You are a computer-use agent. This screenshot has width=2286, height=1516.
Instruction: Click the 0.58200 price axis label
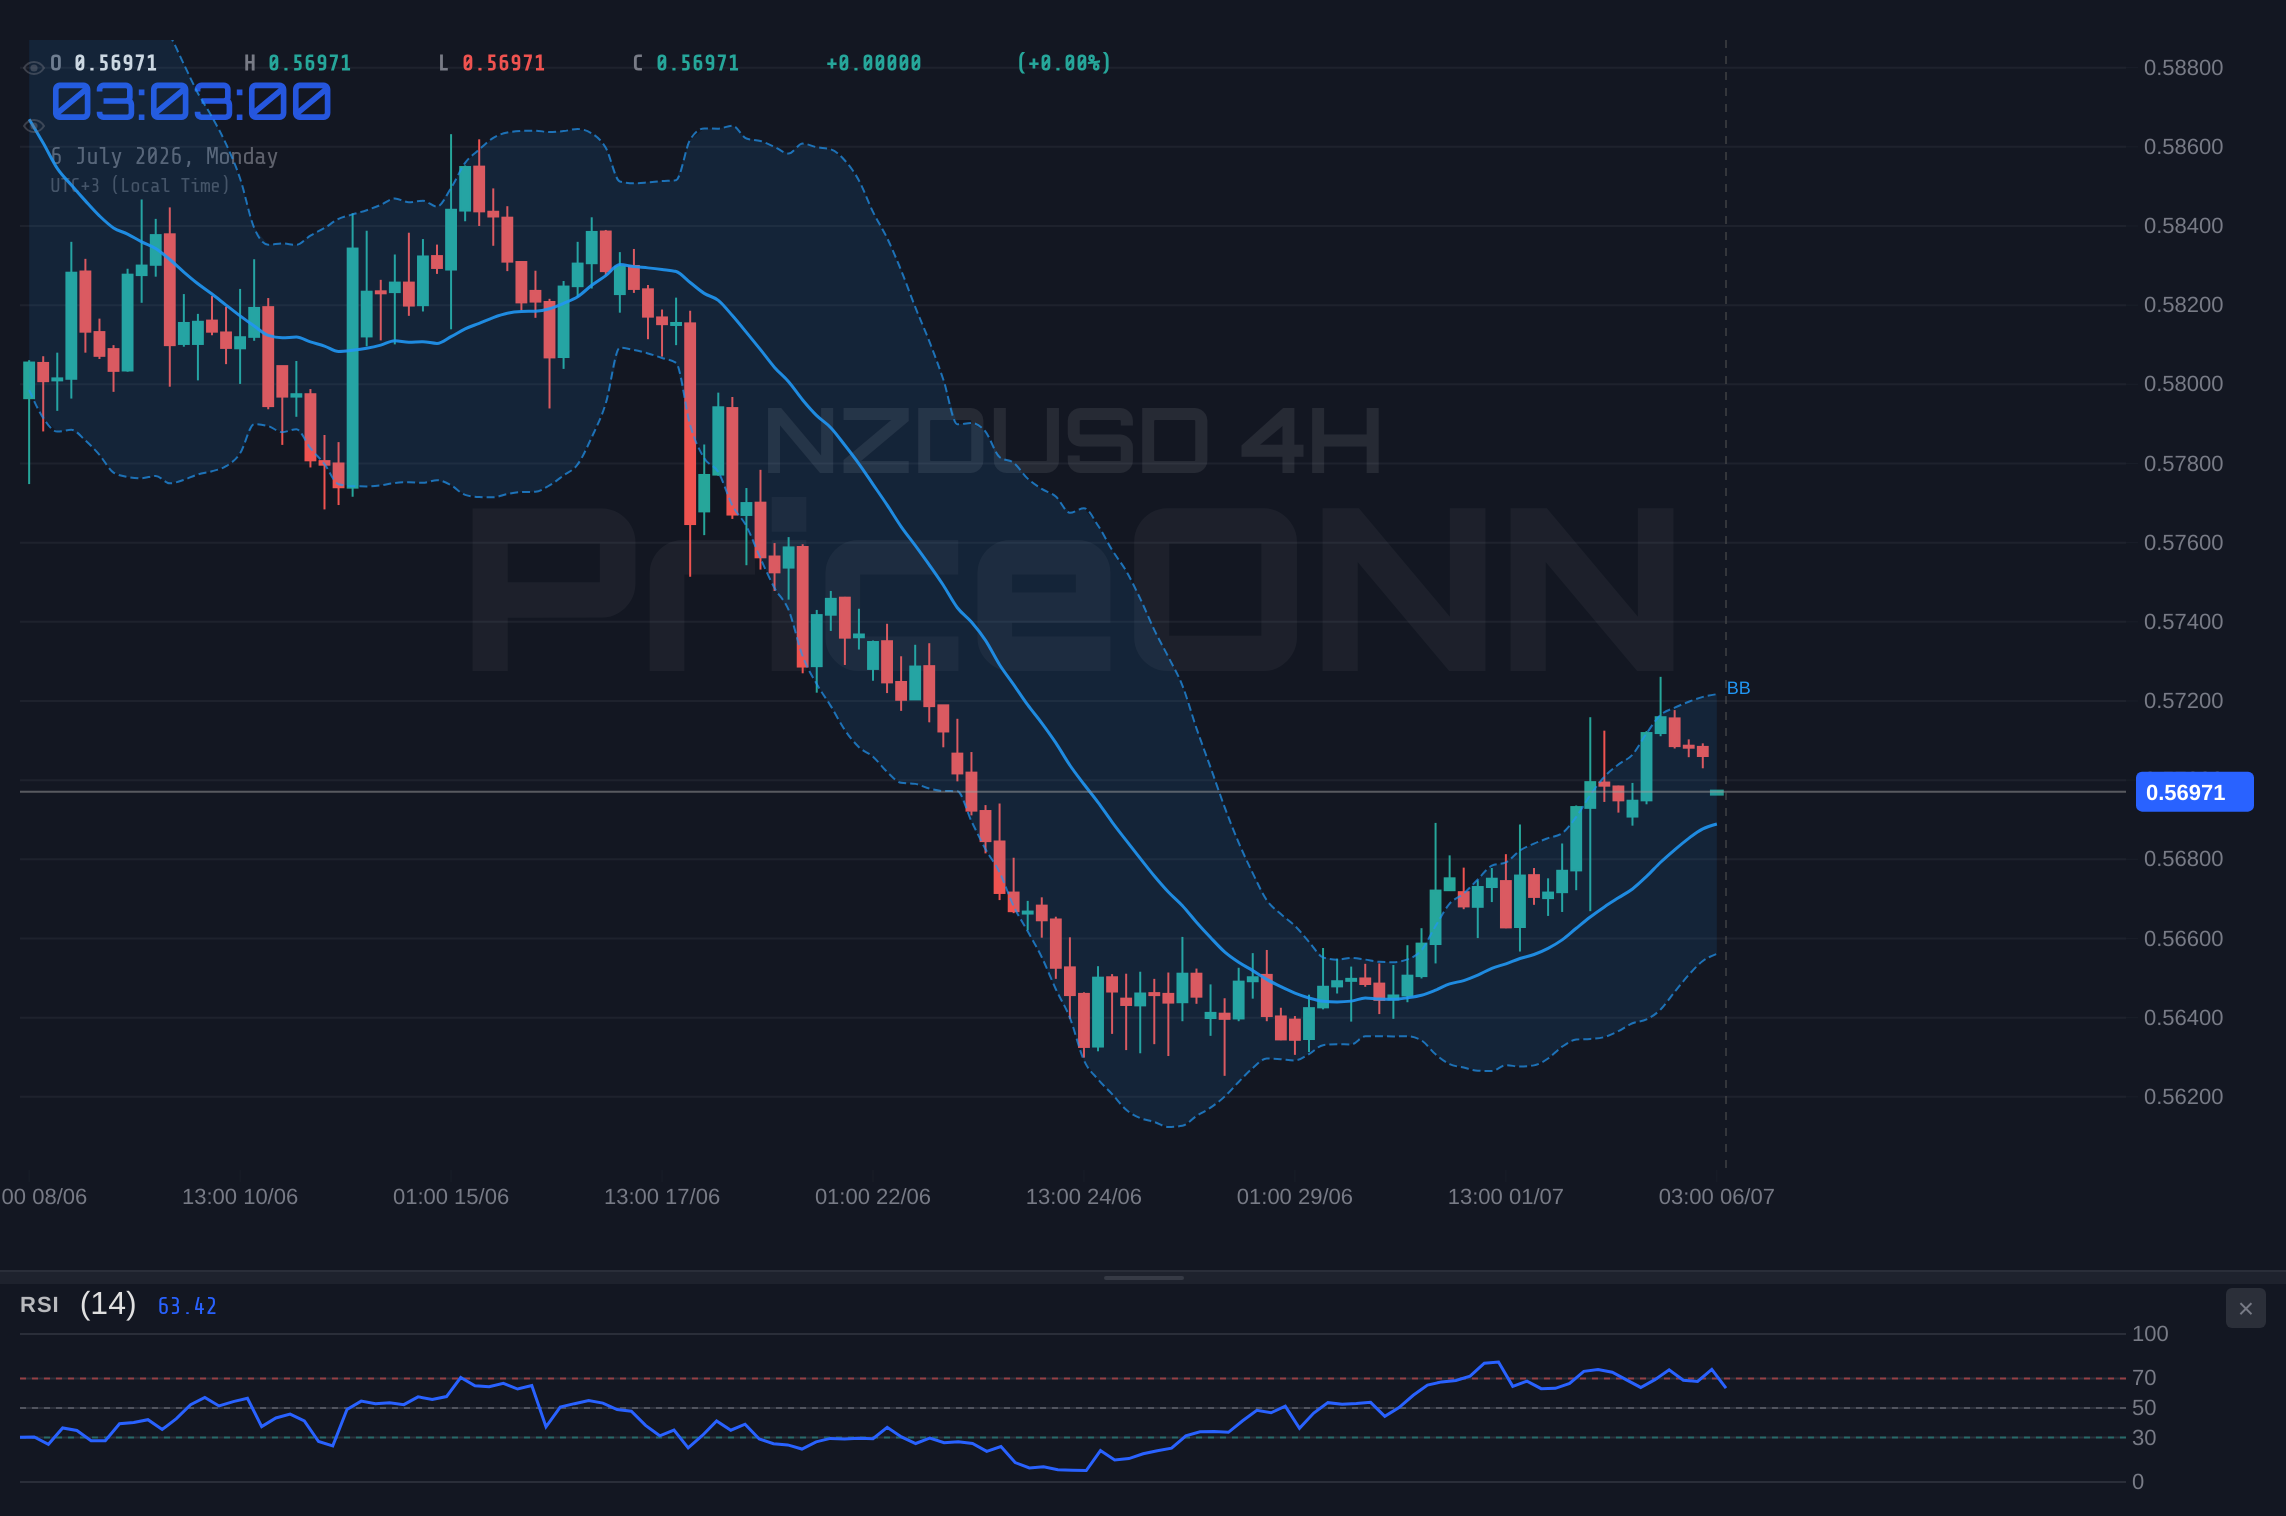click(x=2183, y=305)
